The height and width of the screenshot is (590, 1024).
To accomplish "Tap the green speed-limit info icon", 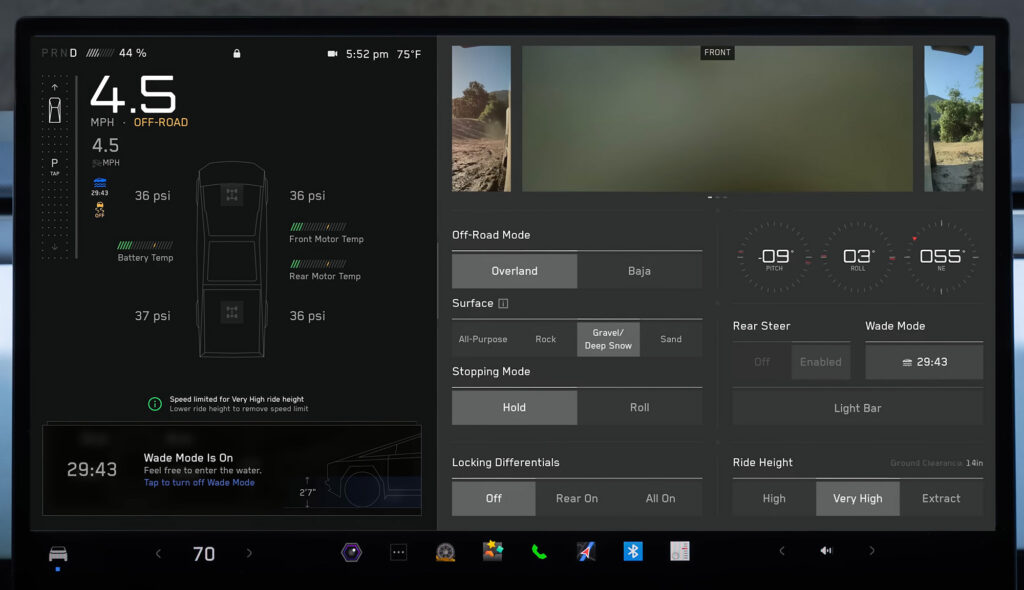I will point(155,404).
